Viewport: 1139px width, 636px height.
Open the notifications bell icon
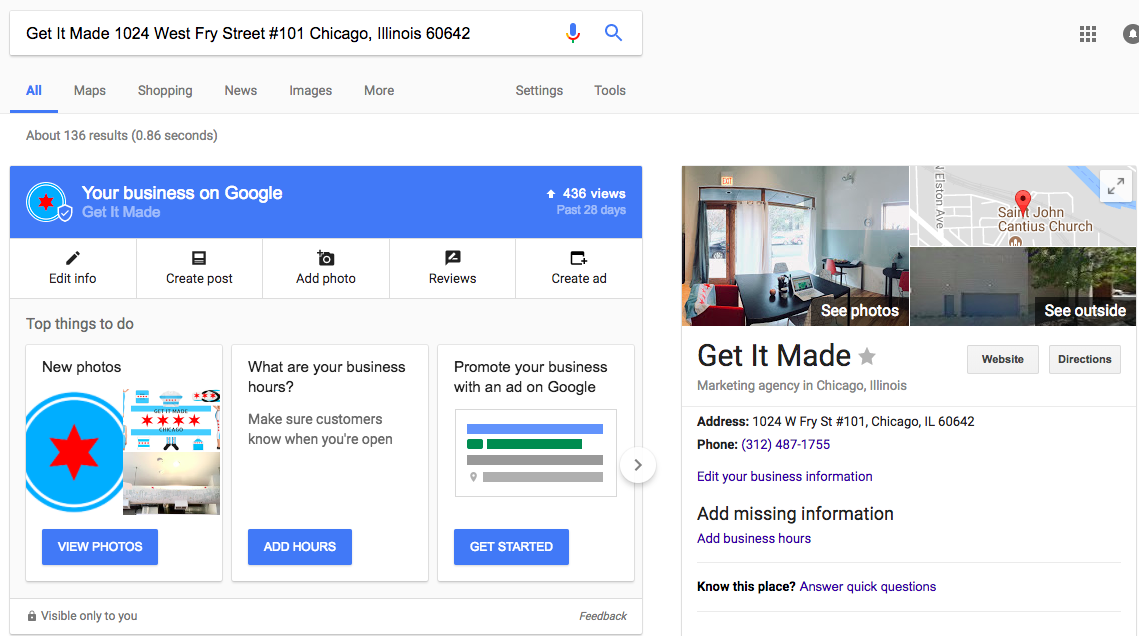tap(1131, 34)
